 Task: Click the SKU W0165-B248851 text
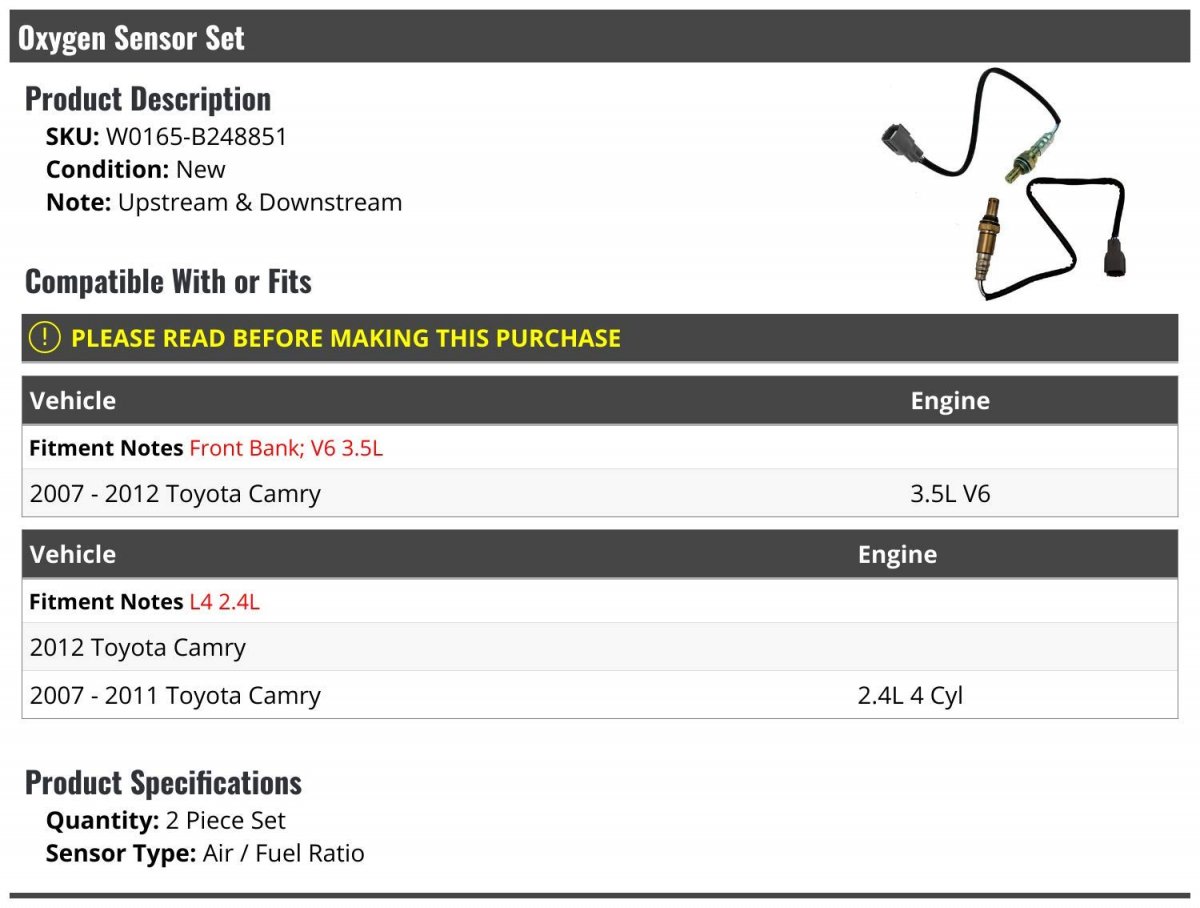167,137
